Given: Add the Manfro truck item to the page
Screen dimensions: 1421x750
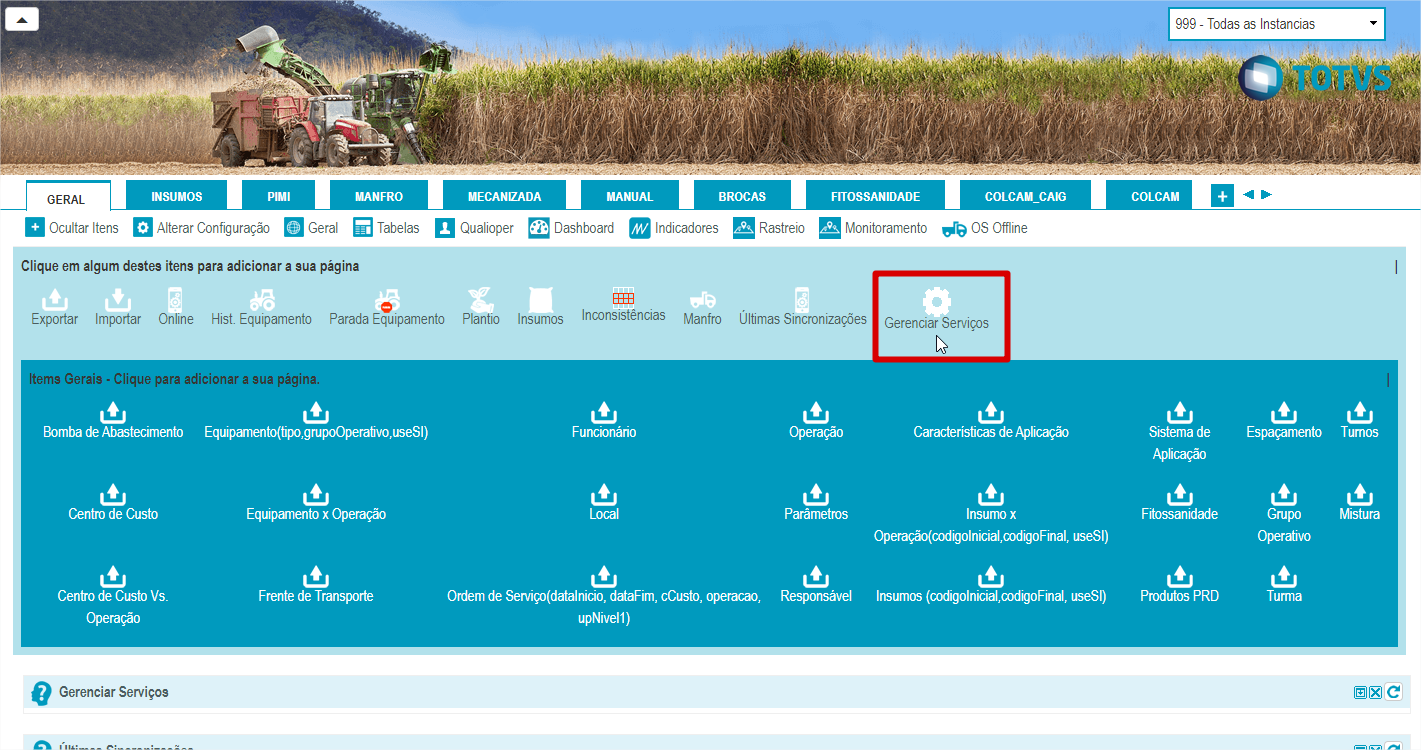Looking at the screenshot, I should (x=702, y=307).
